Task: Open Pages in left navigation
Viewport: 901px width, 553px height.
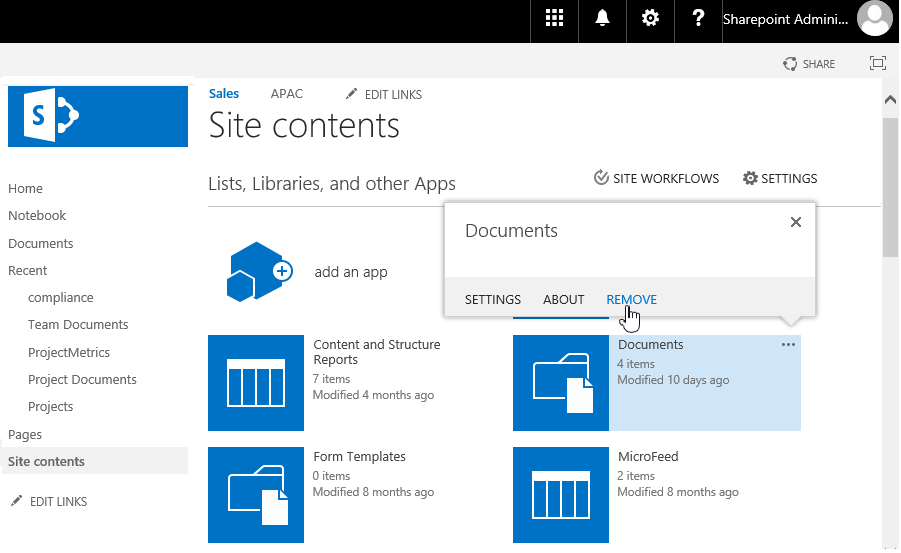Action: pyautogui.click(x=25, y=435)
